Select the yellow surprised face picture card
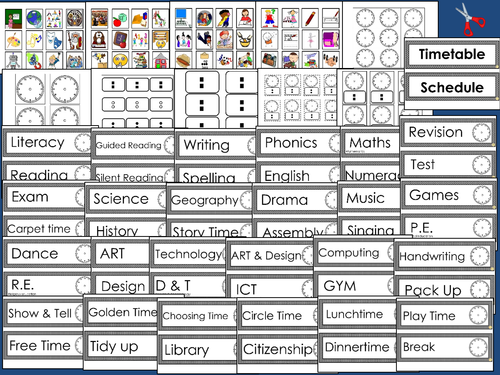500x375 pixels. coord(120,60)
